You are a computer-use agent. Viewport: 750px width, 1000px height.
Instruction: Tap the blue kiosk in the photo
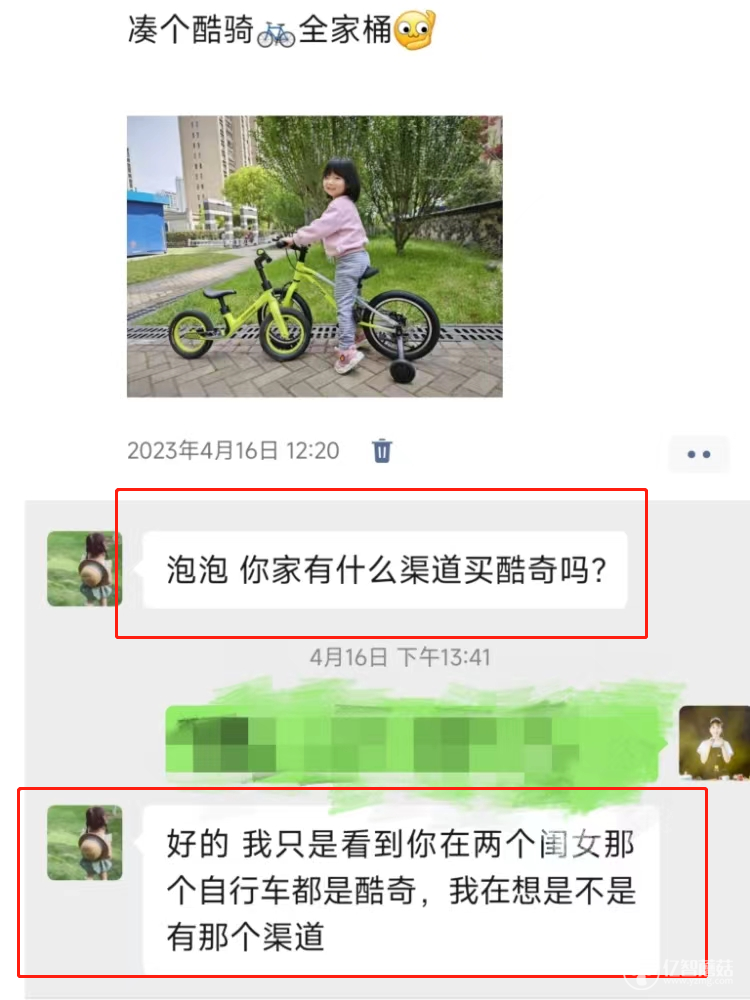click(147, 223)
